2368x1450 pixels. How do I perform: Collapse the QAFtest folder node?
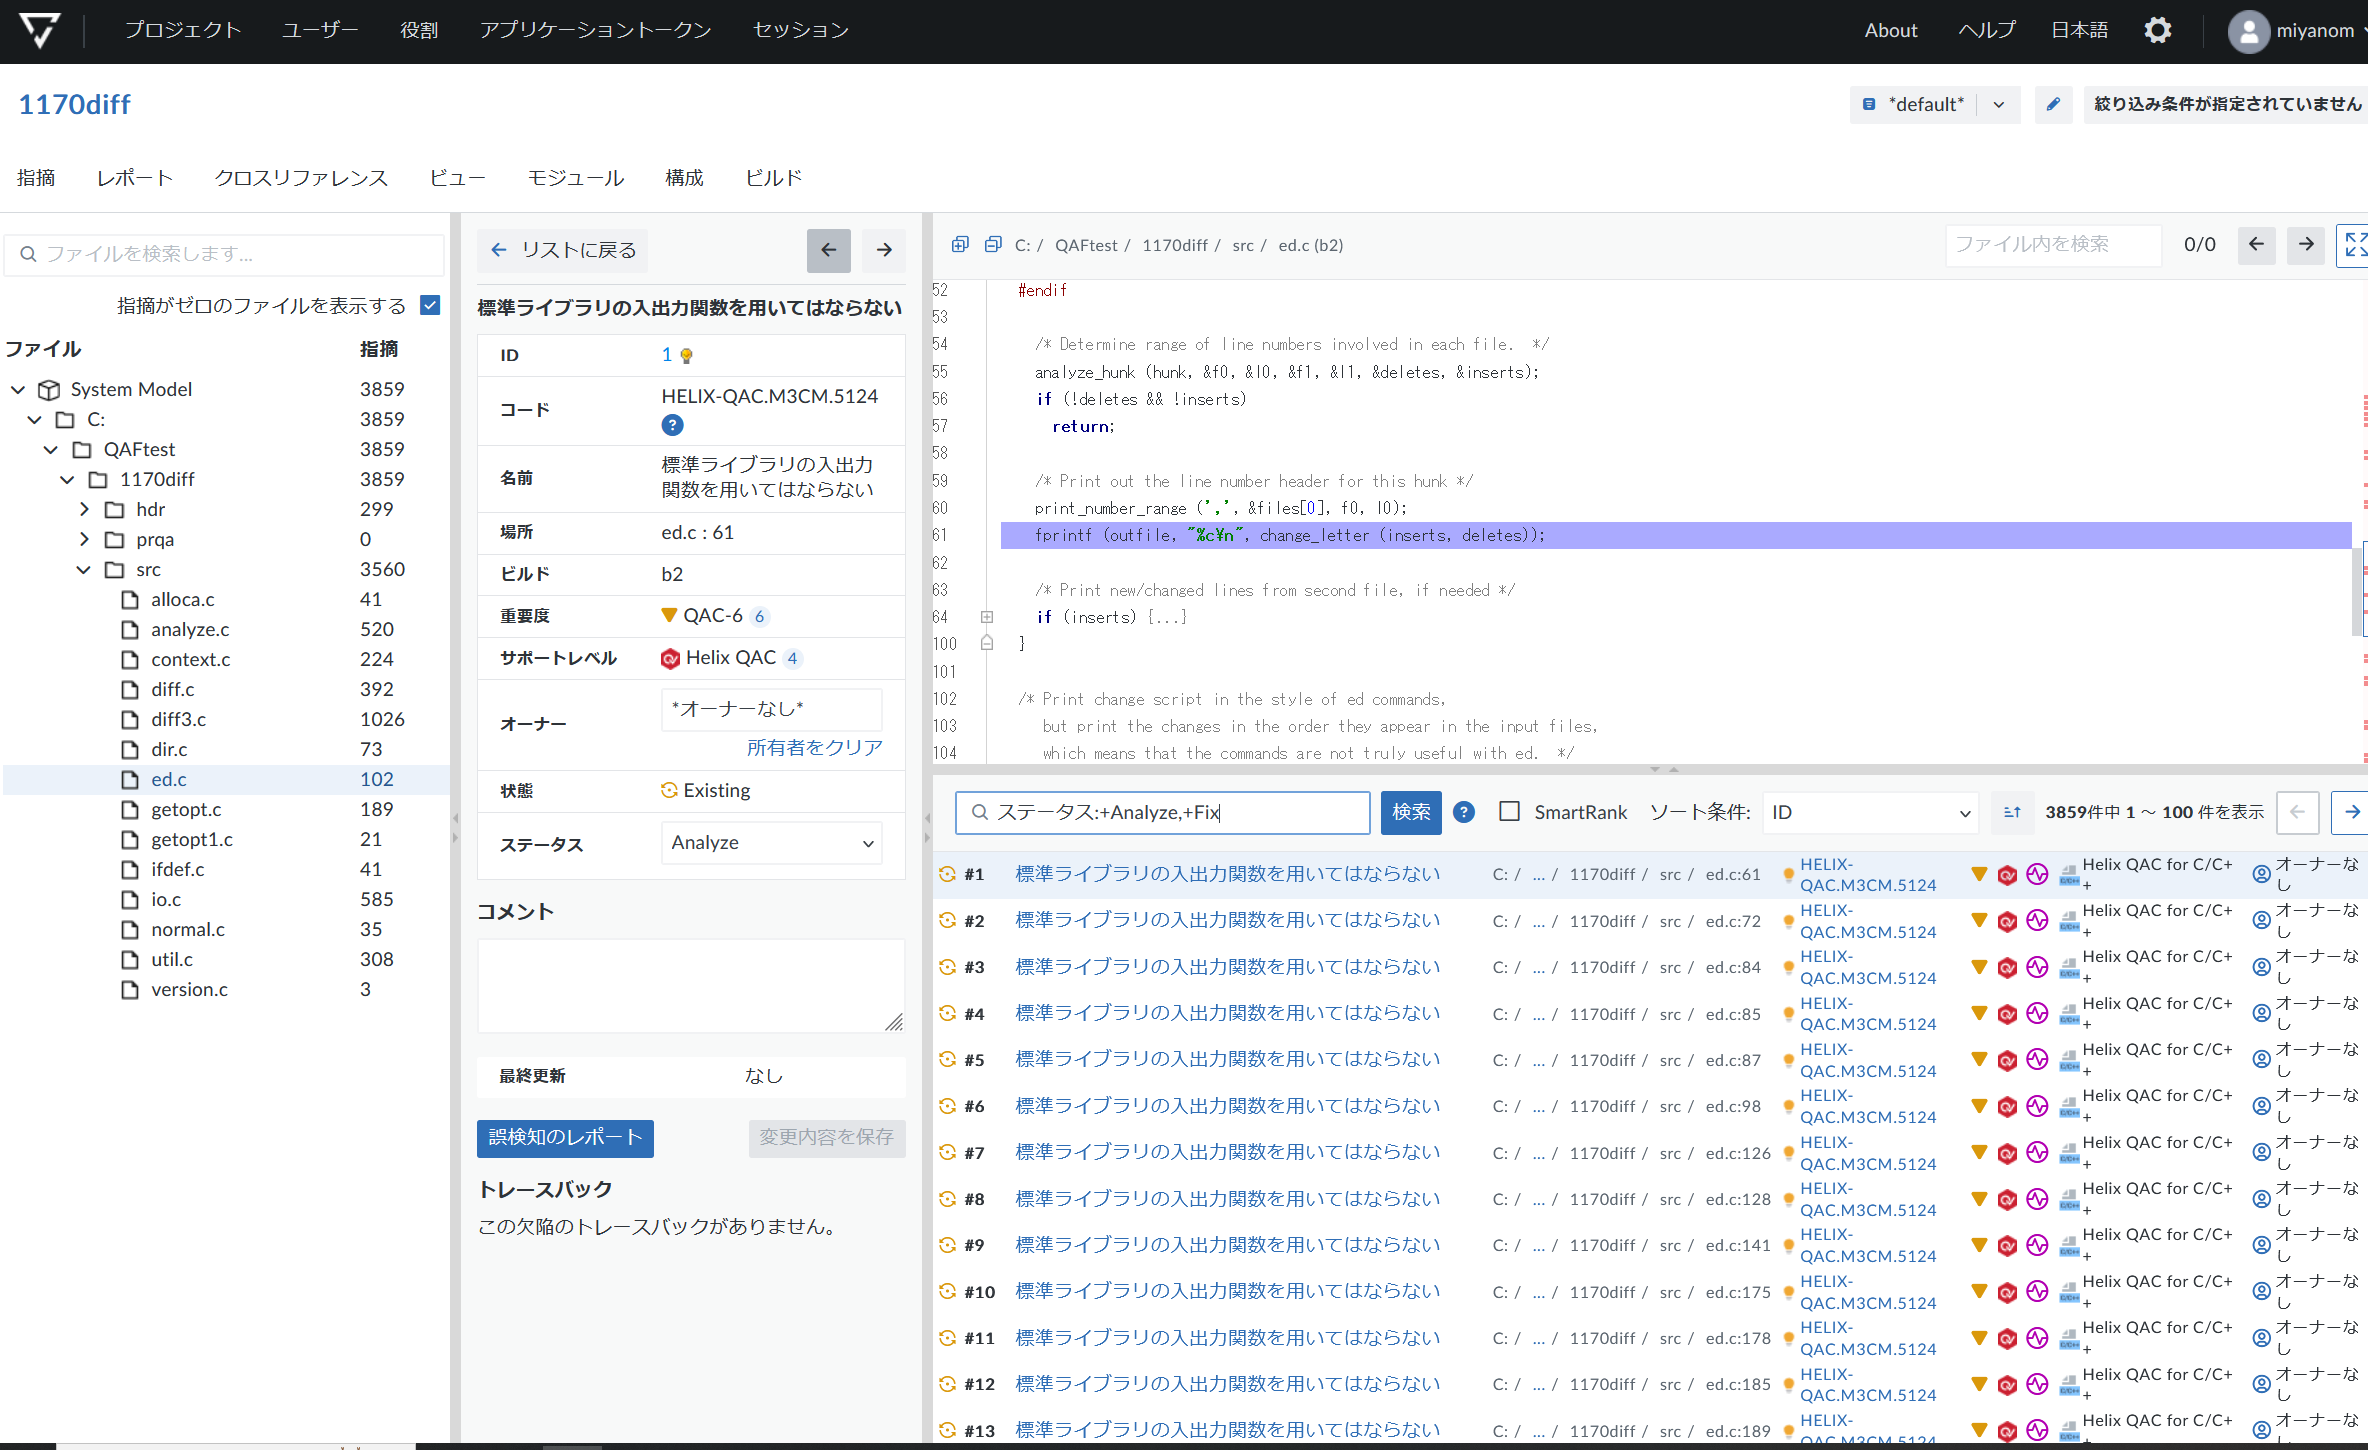51,449
